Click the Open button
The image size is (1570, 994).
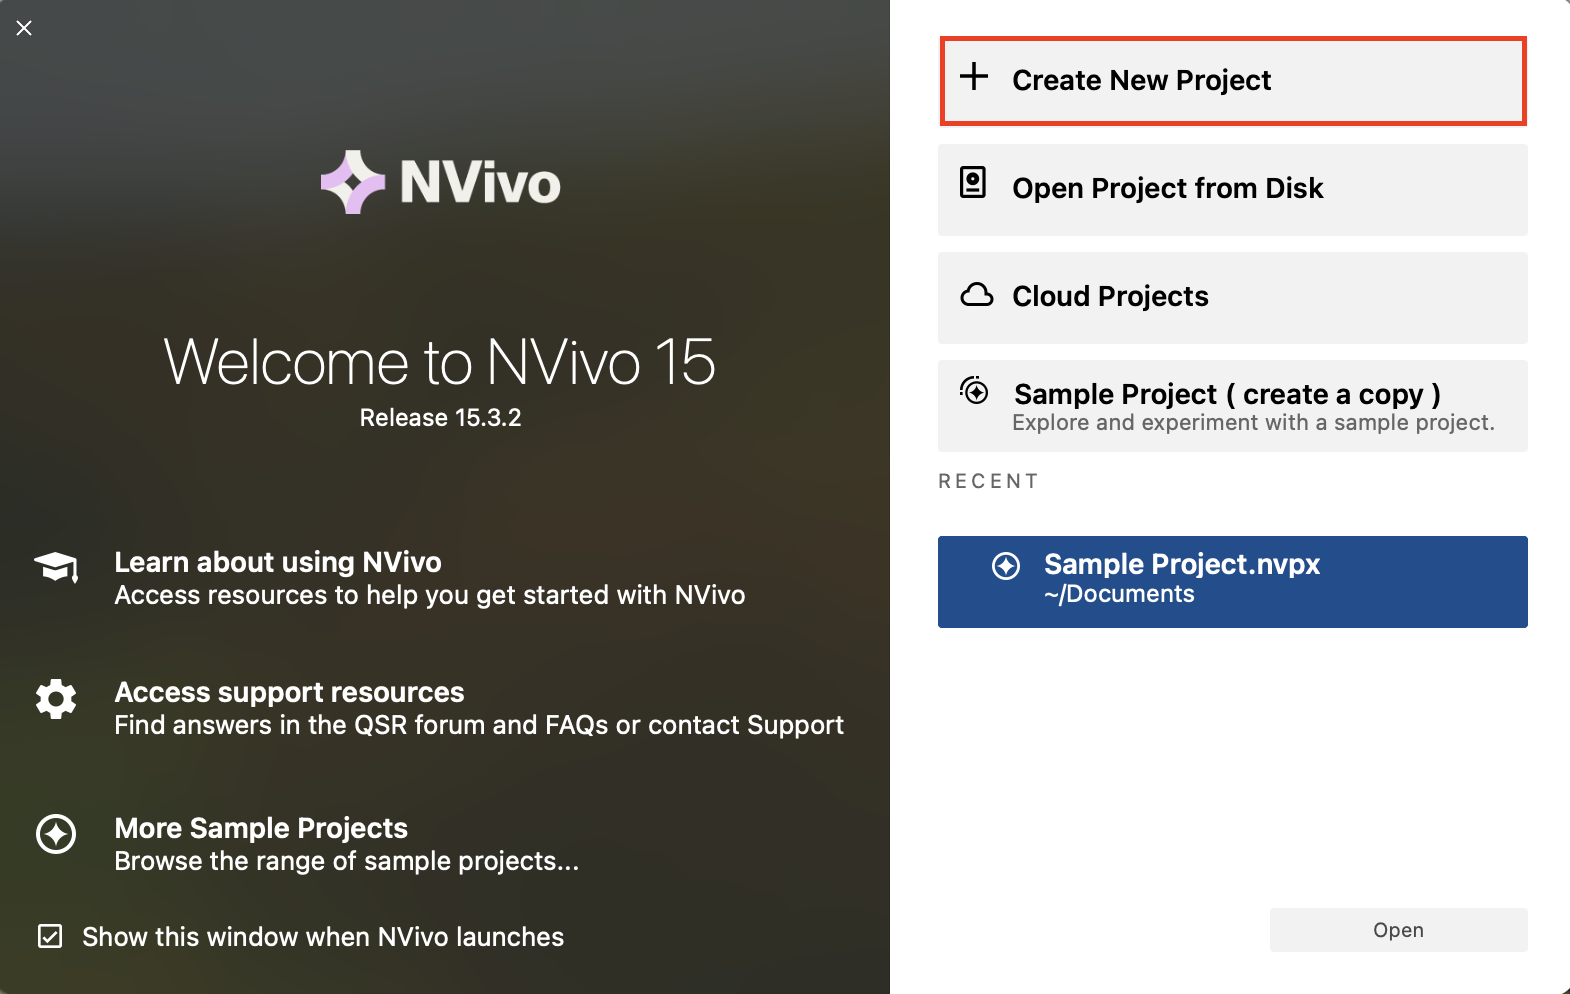pyautogui.click(x=1399, y=930)
